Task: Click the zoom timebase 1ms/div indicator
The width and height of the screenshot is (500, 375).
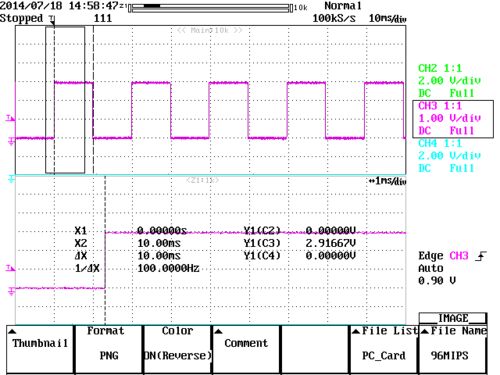Action: point(387,181)
